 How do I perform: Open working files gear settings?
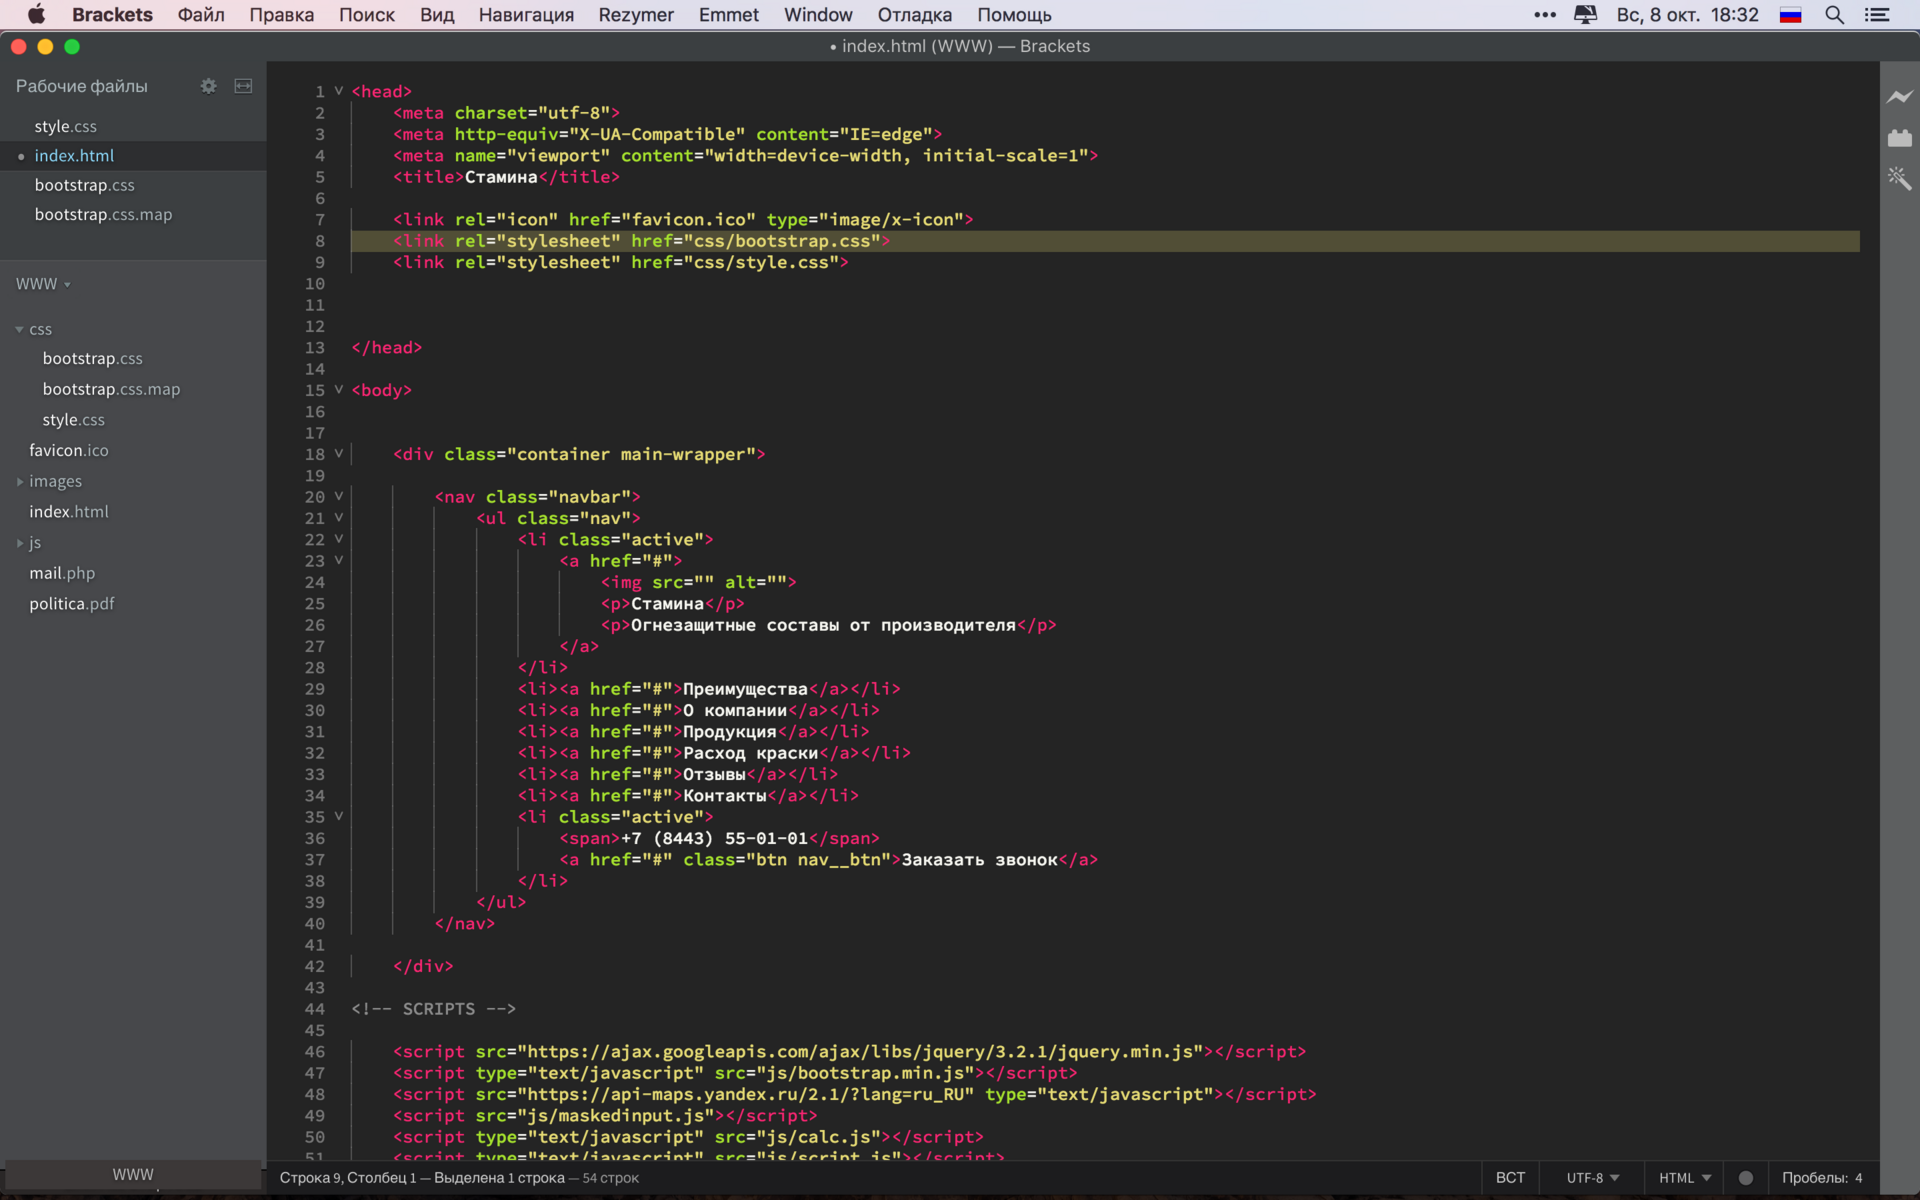(208, 86)
